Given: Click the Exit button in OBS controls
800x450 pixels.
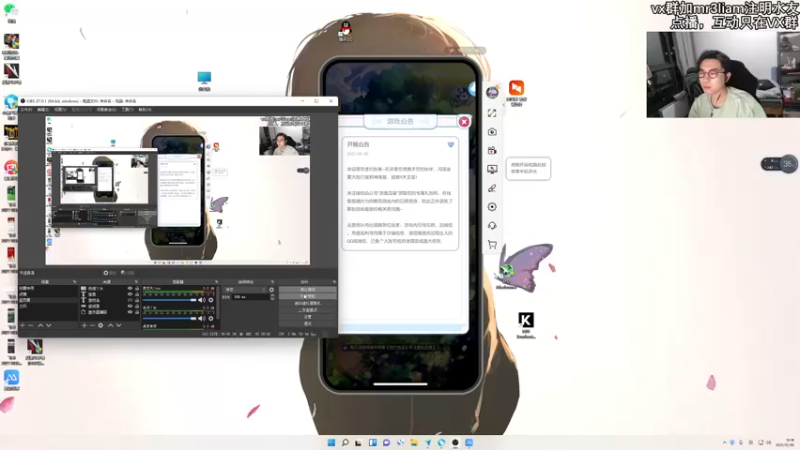Looking at the screenshot, I should 307,323.
